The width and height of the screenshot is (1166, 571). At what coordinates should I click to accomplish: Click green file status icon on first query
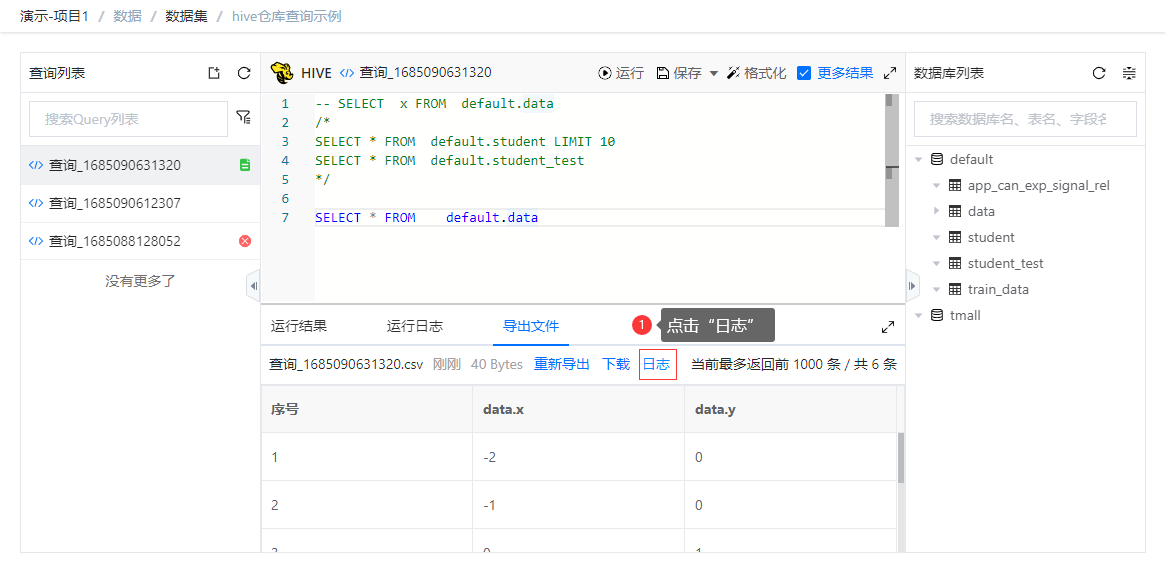point(245,165)
